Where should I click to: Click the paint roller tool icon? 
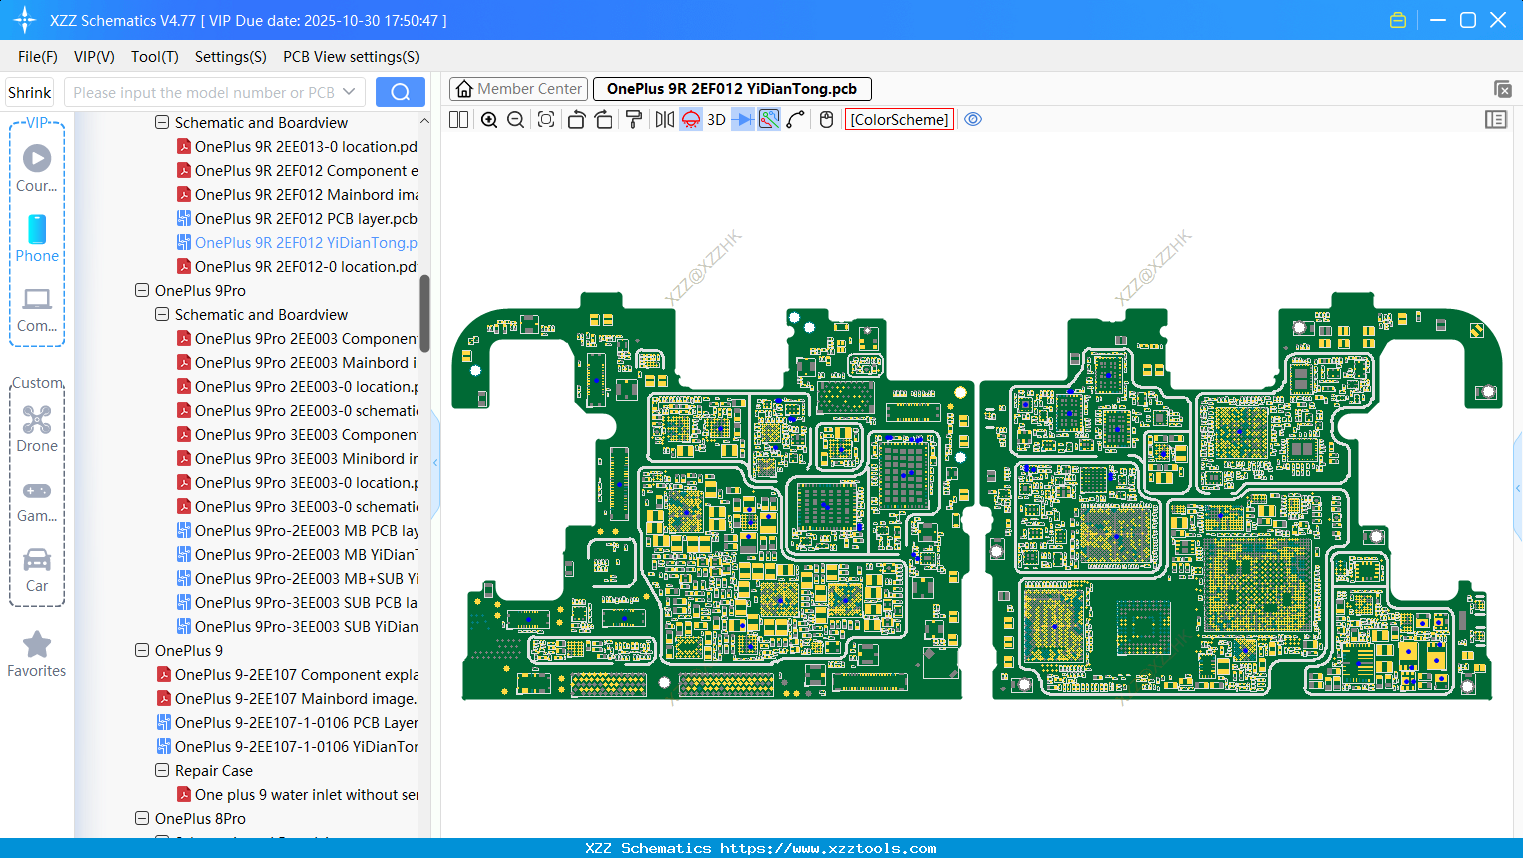coord(633,120)
